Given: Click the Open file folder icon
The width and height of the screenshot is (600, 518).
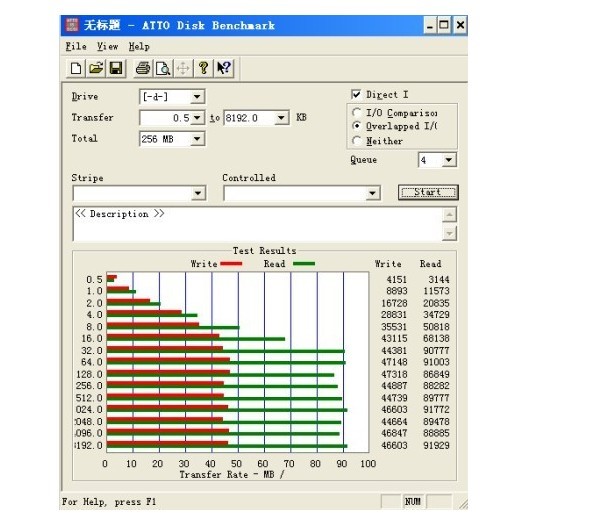Looking at the screenshot, I should pos(96,68).
